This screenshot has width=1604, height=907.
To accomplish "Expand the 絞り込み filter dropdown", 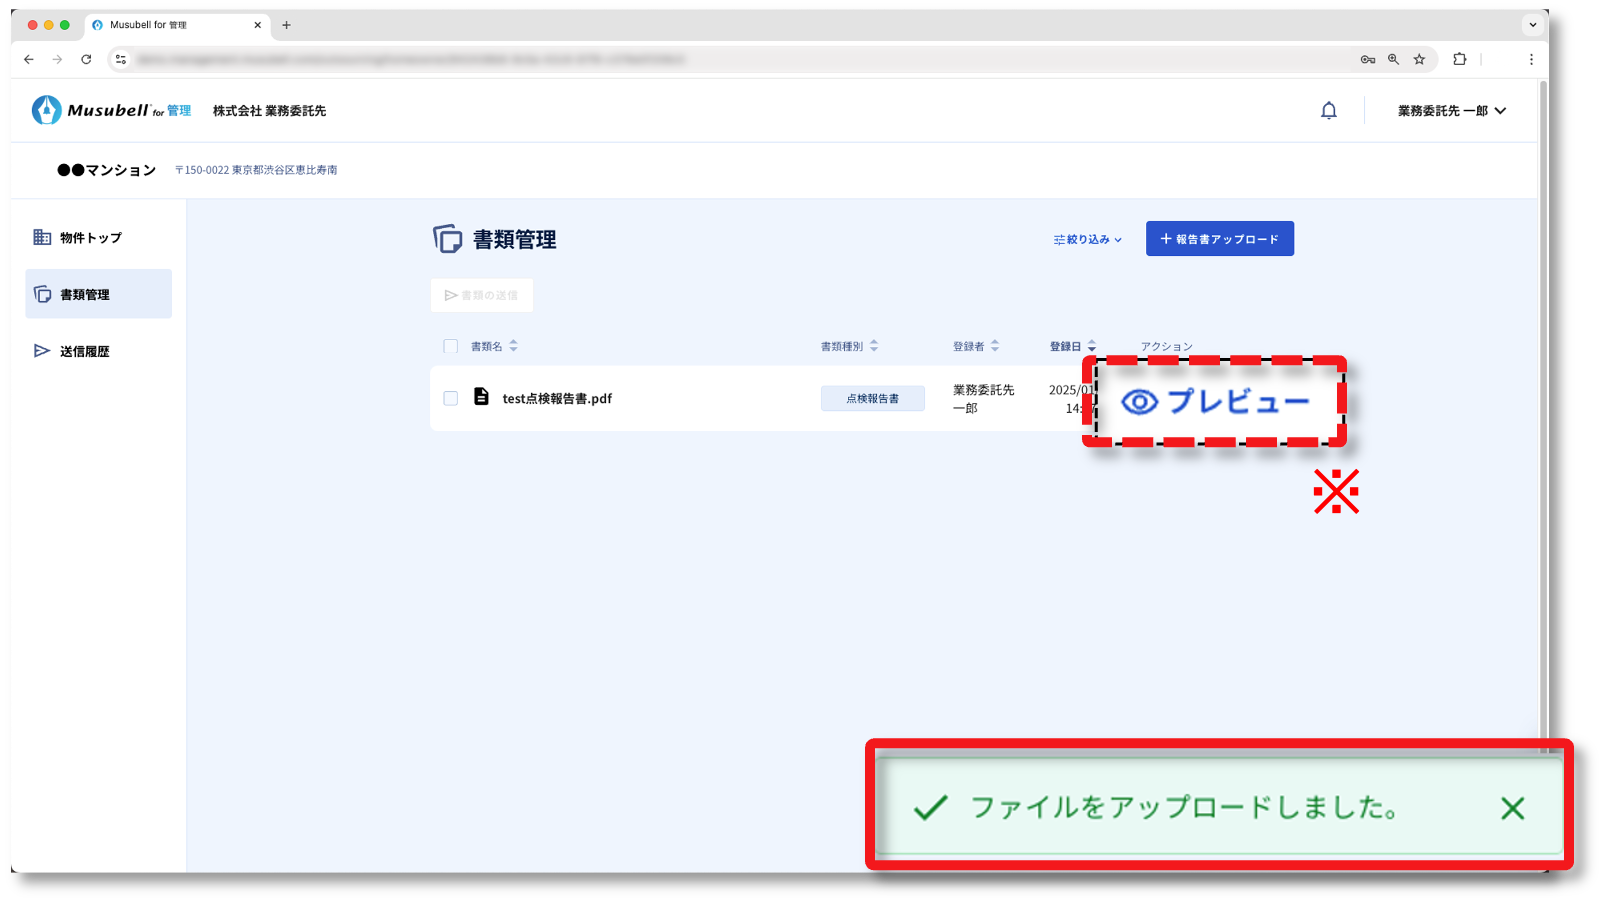I will 1087,240.
